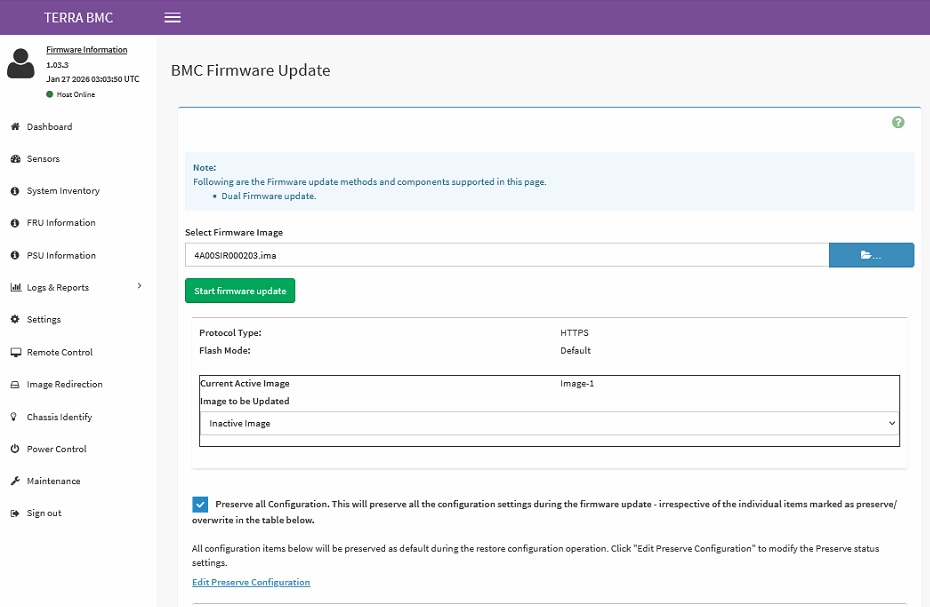Click the Remote Control monitor icon

click(x=15, y=352)
